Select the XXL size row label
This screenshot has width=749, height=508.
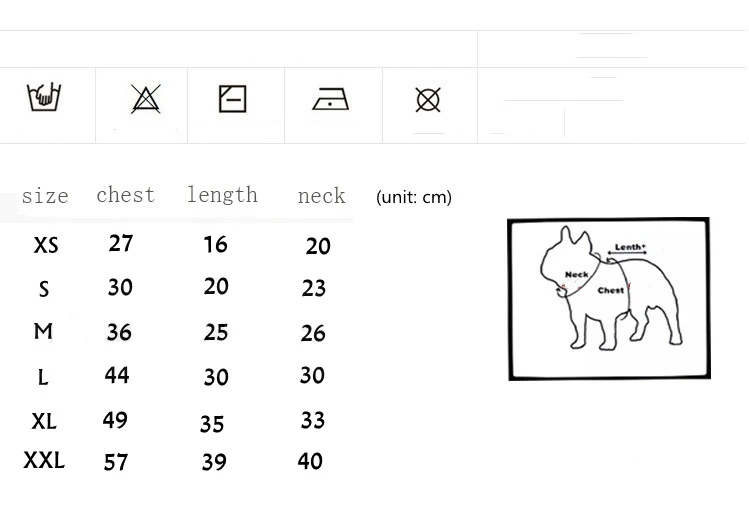click(44, 460)
